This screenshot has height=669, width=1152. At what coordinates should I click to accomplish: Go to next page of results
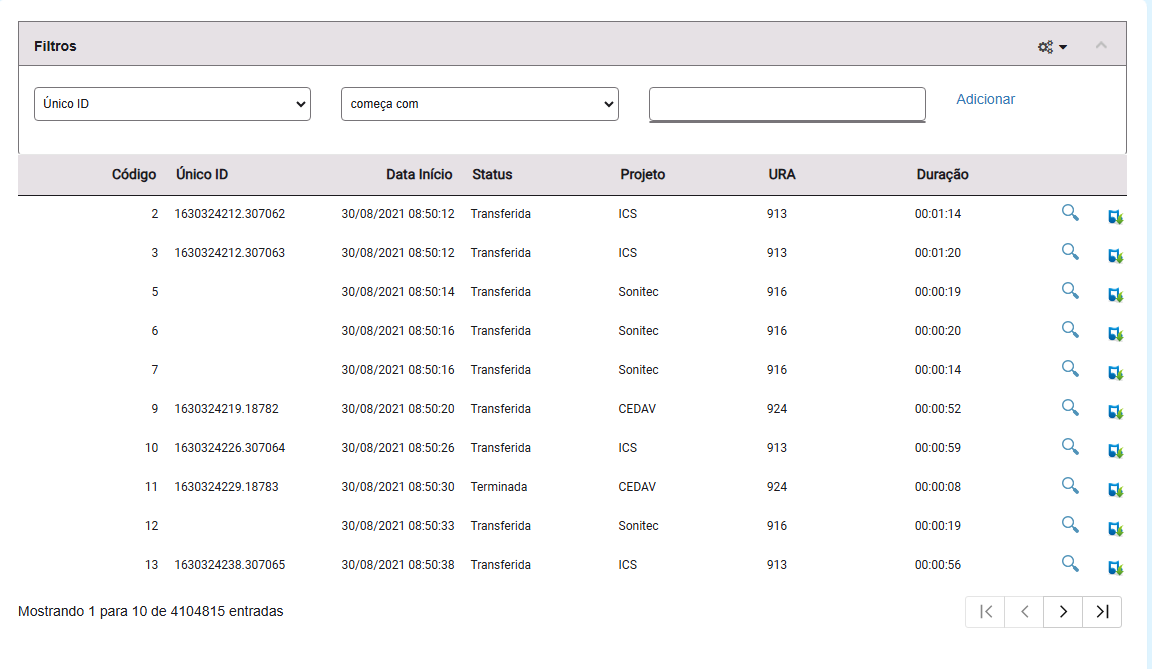(1063, 612)
